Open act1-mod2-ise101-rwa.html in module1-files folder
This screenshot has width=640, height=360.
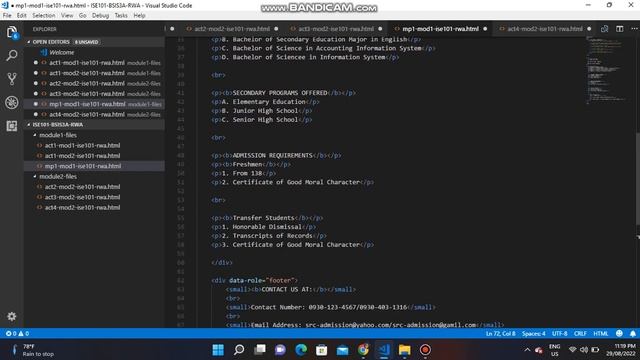[82, 156]
